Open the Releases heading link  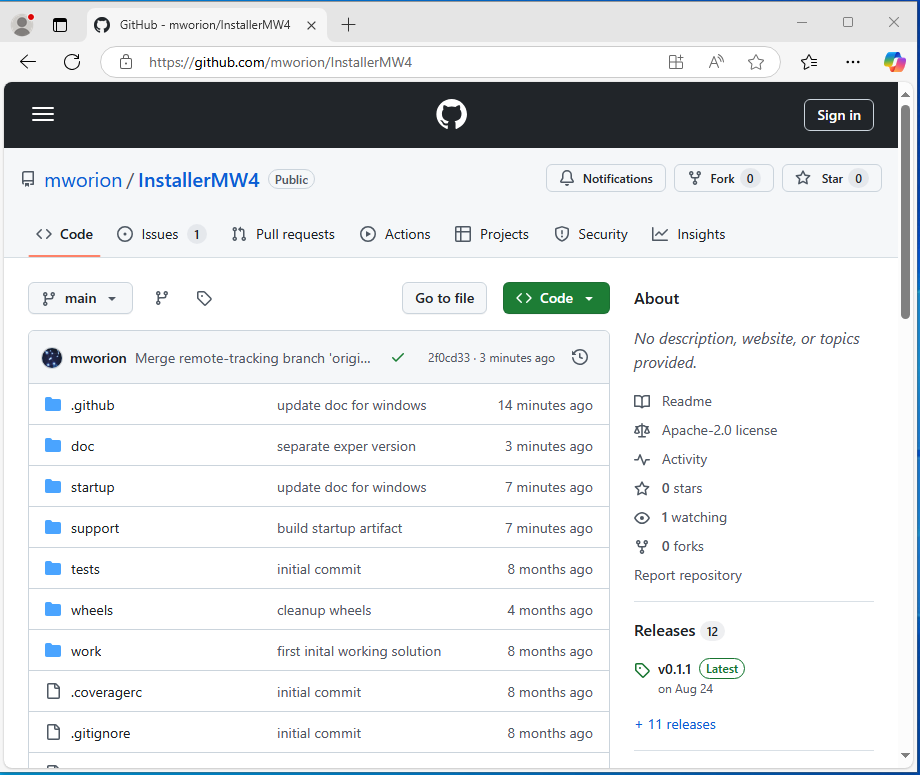664,631
